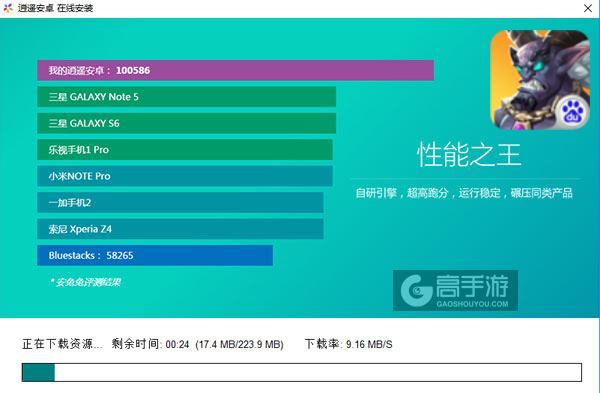Click the Baidu paw badge on the game icon
This screenshot has height=393, width=600.
572,113
